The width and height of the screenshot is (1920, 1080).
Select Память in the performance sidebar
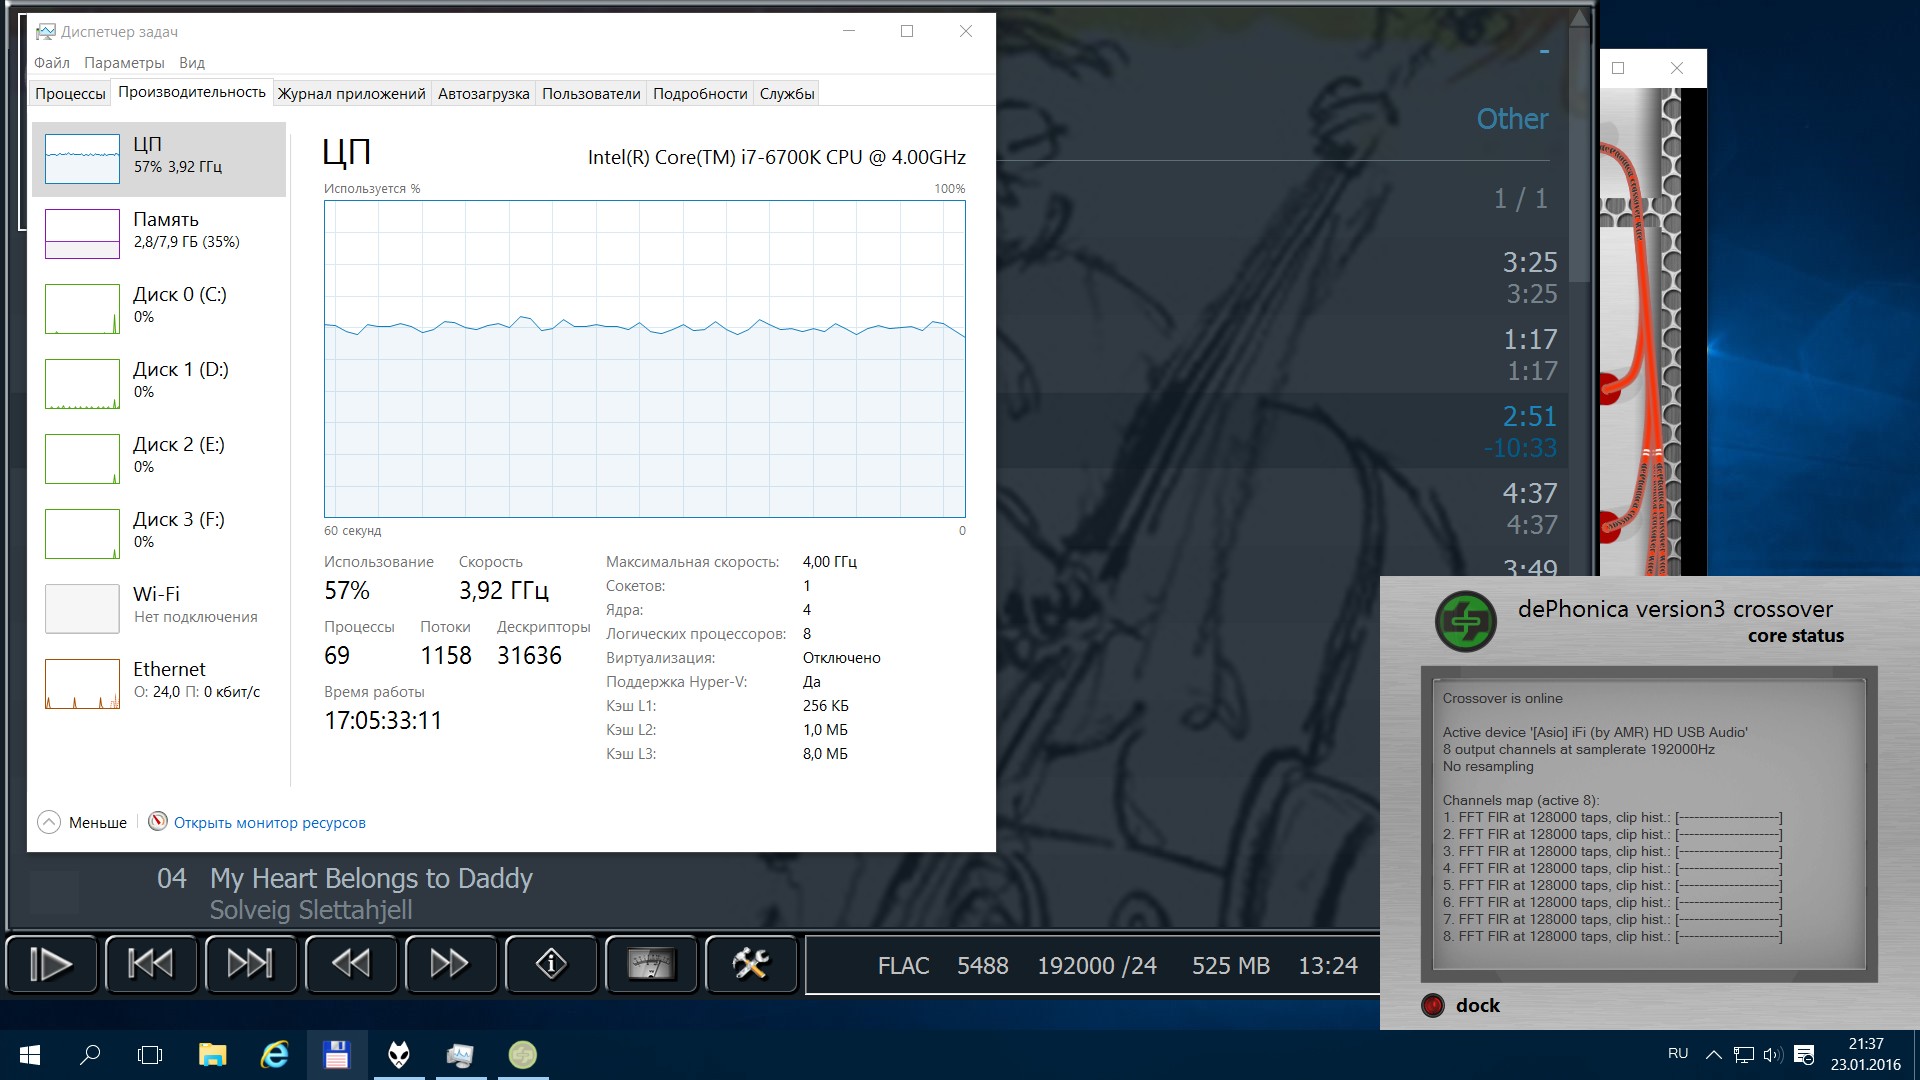(159, 232)
